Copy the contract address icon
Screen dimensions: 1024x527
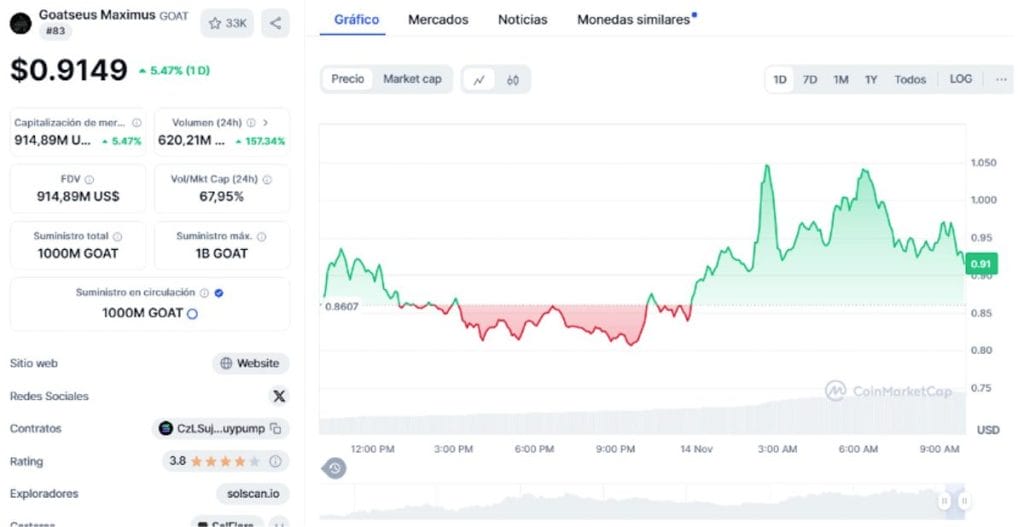(x=276, y=429)
